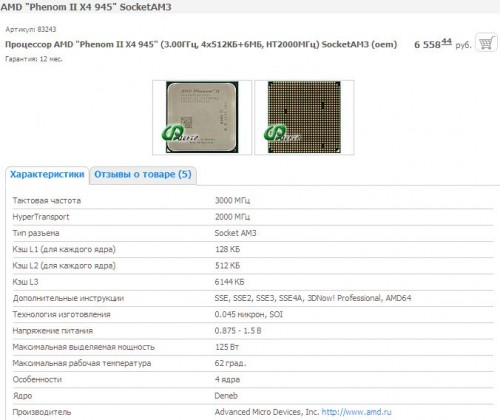Select the 62 град. value

coord(230,363)
